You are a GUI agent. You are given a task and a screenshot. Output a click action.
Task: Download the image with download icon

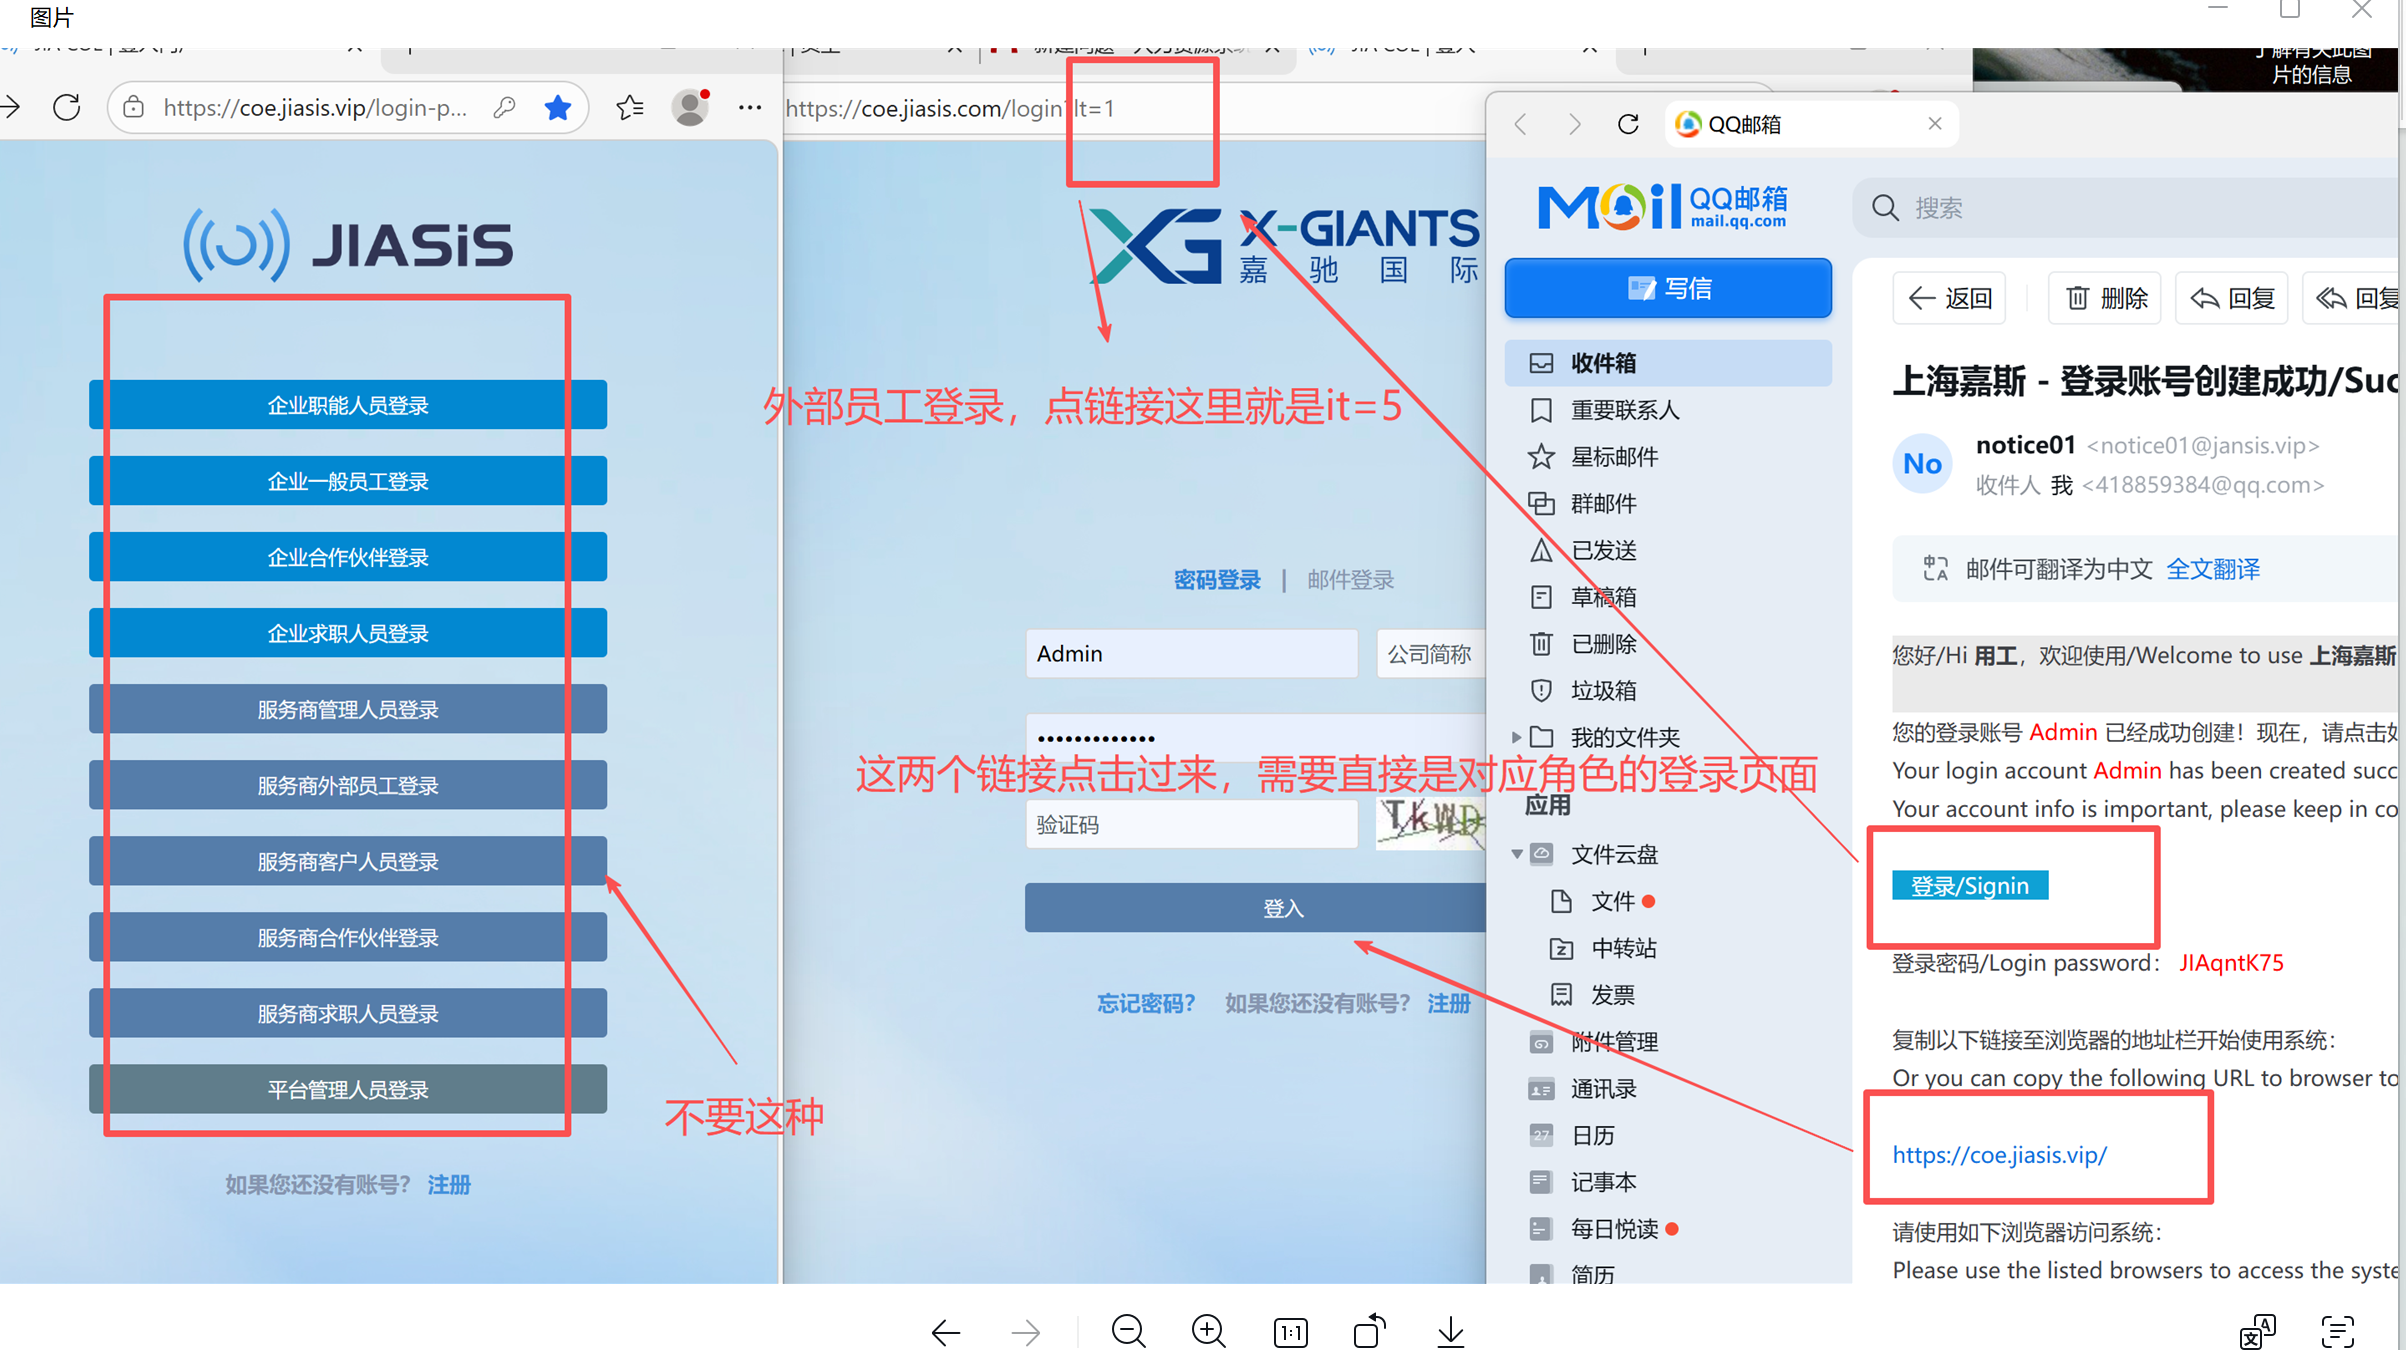pos(1450,1331)
